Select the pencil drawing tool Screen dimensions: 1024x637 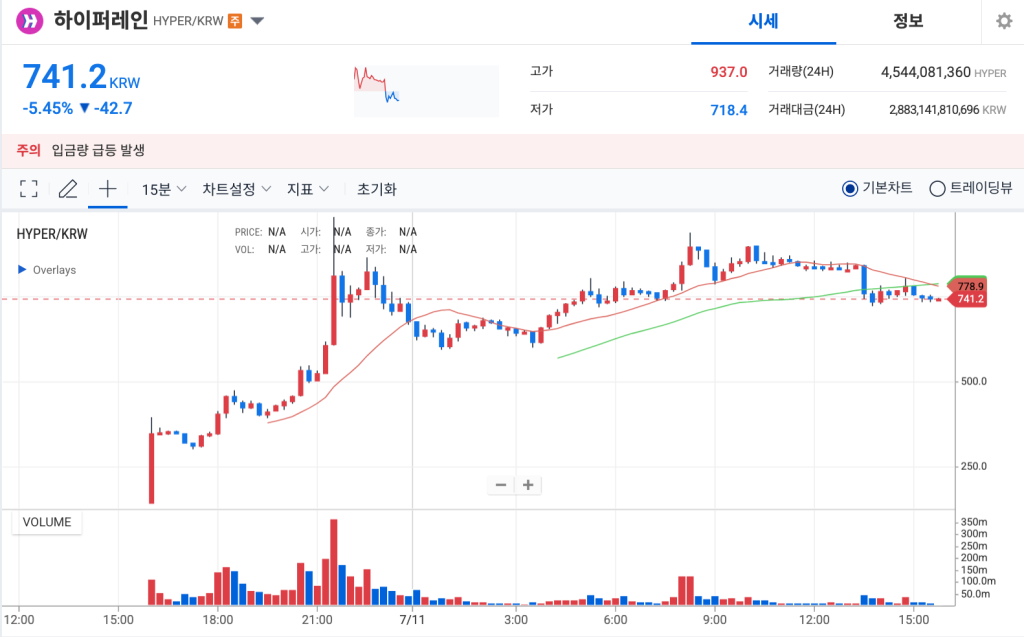[68, 189]
